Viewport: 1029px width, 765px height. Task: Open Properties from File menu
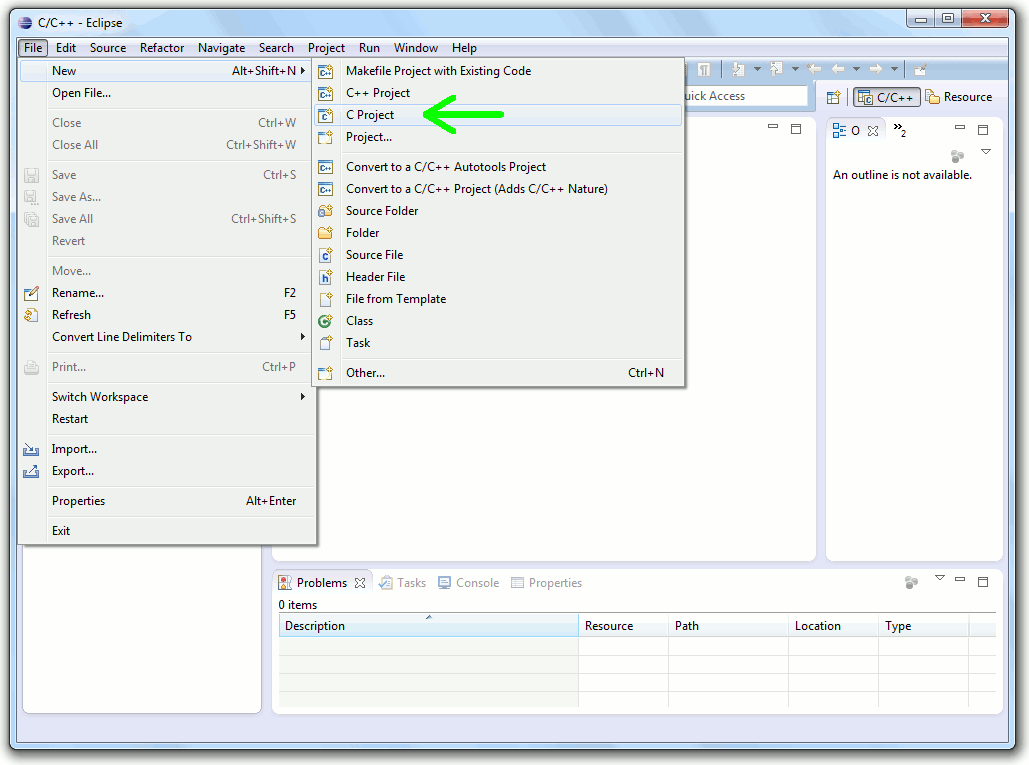tap(167, 501)
